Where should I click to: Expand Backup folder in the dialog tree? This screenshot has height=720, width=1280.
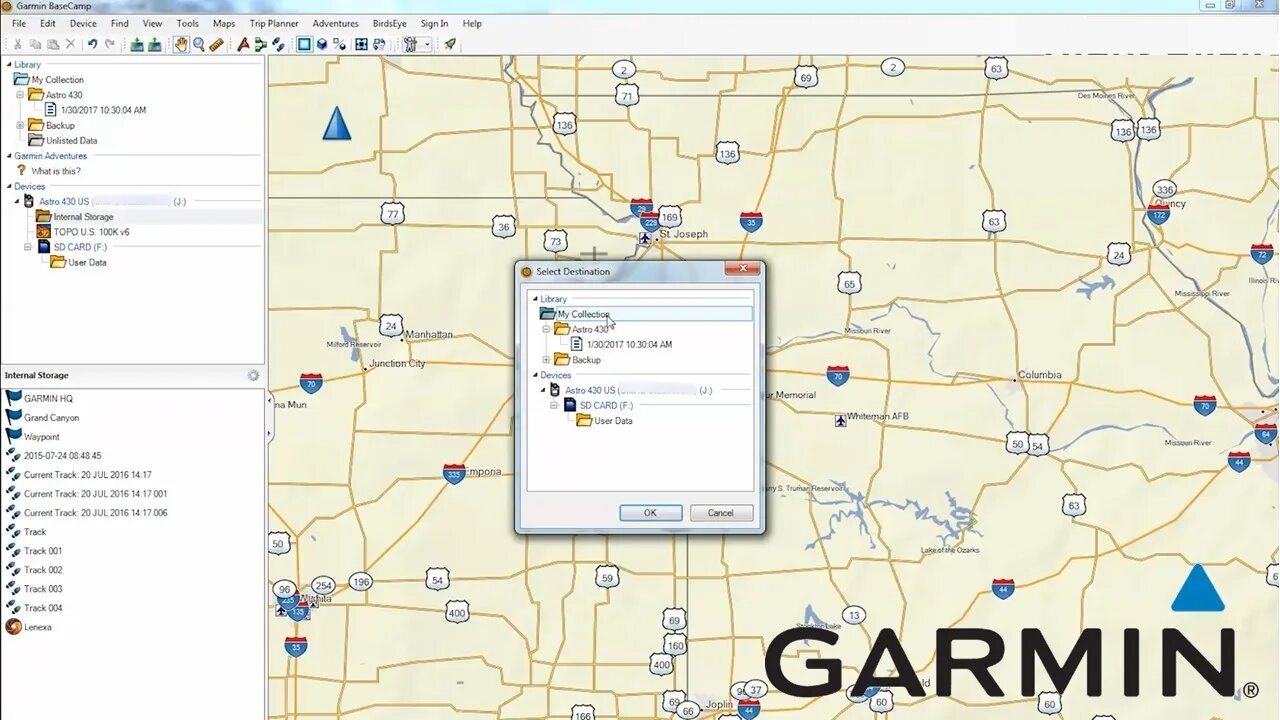546,360
